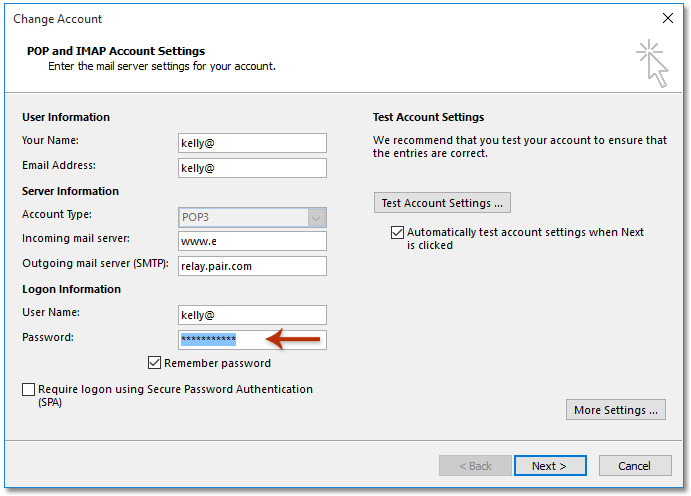The height and width of the screenshot is (496, 691).
Task: Click the cursor wizard icon in header
Action: click(x=652, y=63)
